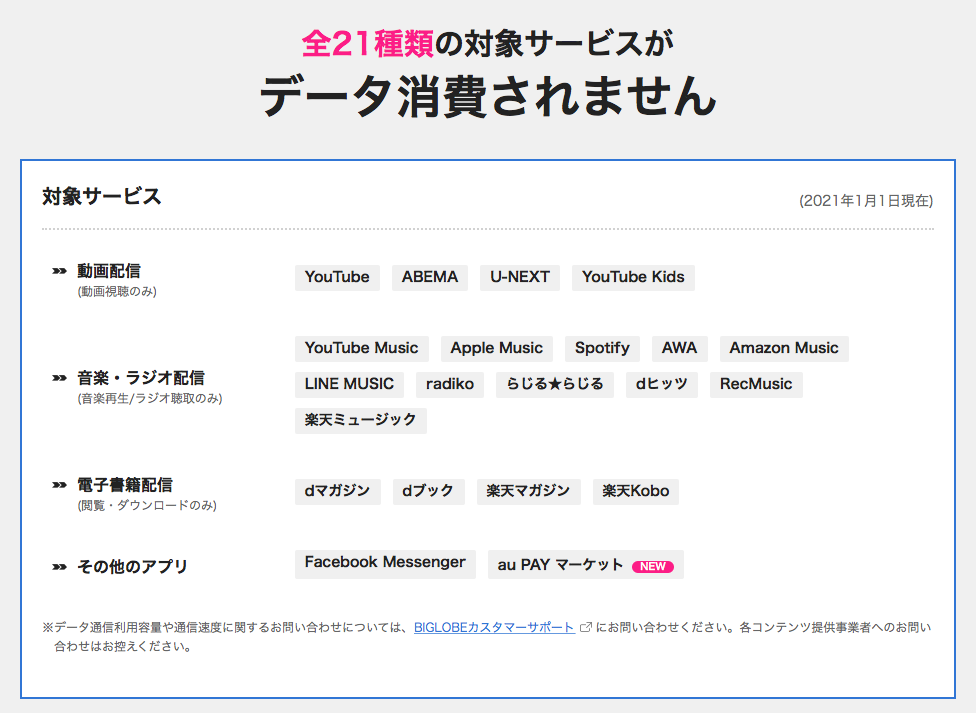Click the arrow icon beside その他のアプリ
The width and height of the screenshot is (976, 713).
click(59, 567)
